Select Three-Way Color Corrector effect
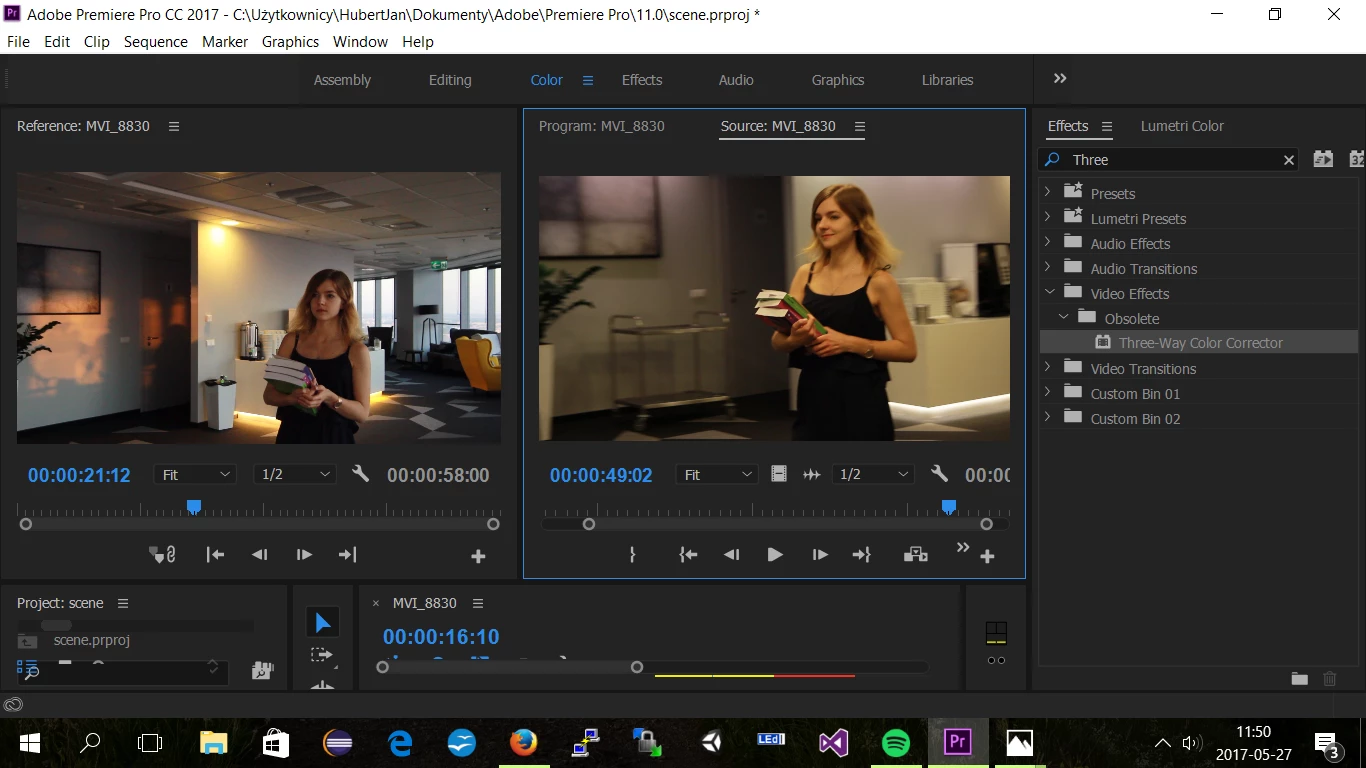Image resolution: width=1366 pixels, height=768 pixels. pyautogui.click(x=1200, y=342)
